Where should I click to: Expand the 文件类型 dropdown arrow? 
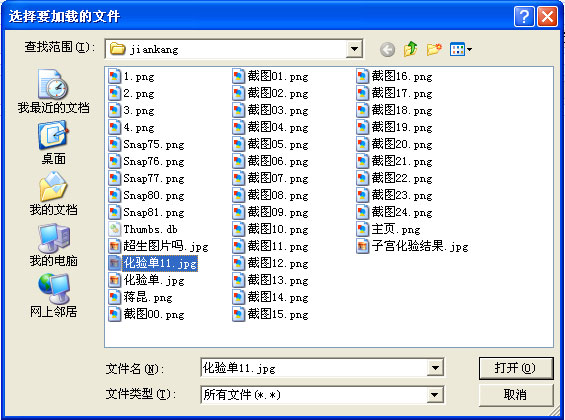435,395
